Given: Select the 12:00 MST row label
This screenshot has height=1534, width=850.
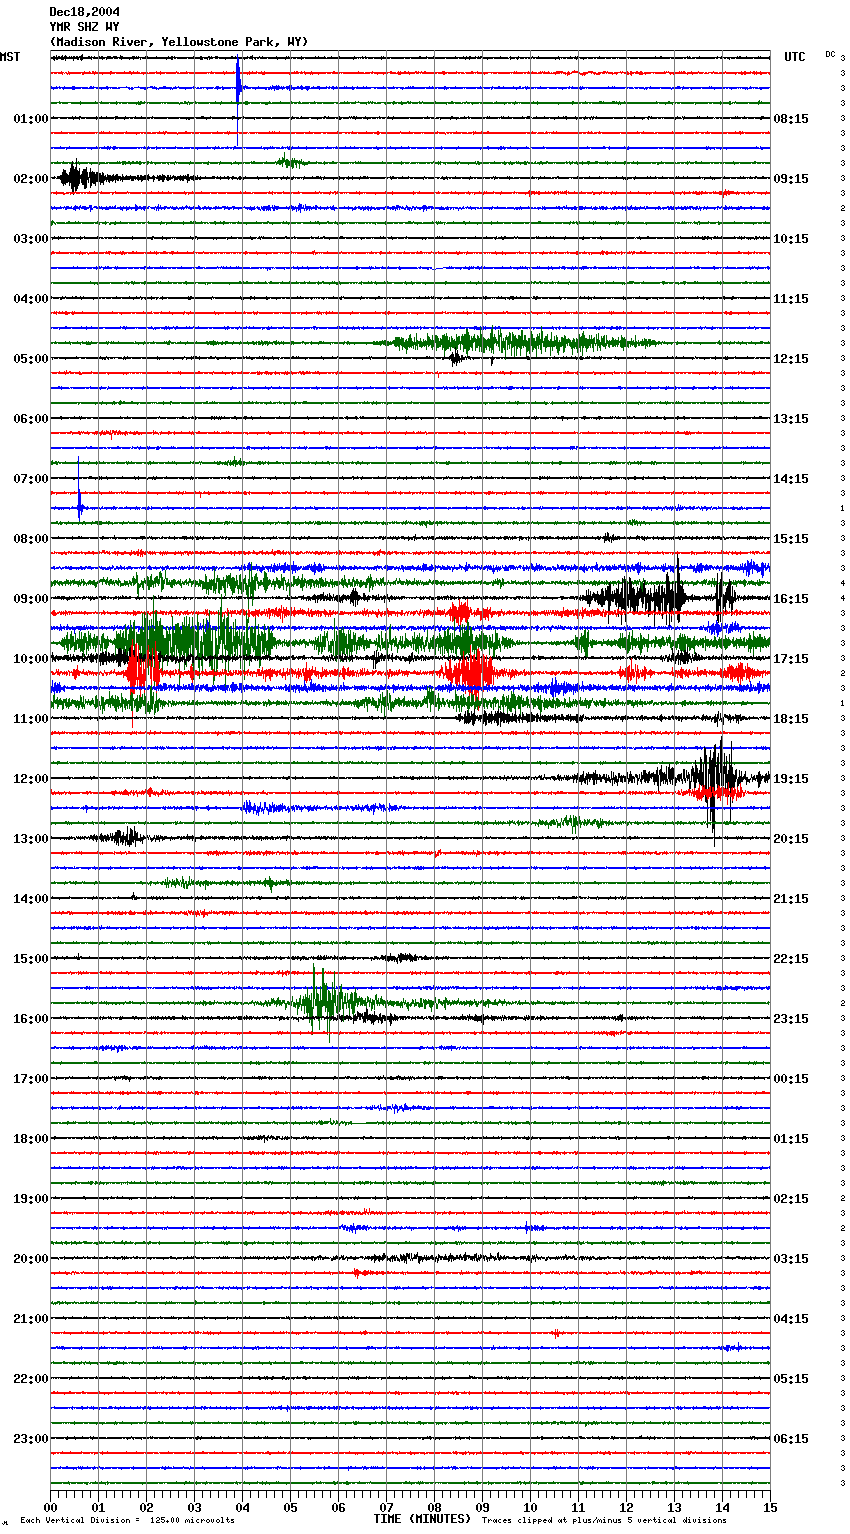Looking at the screenshot, I should click(x=31, y=779).
